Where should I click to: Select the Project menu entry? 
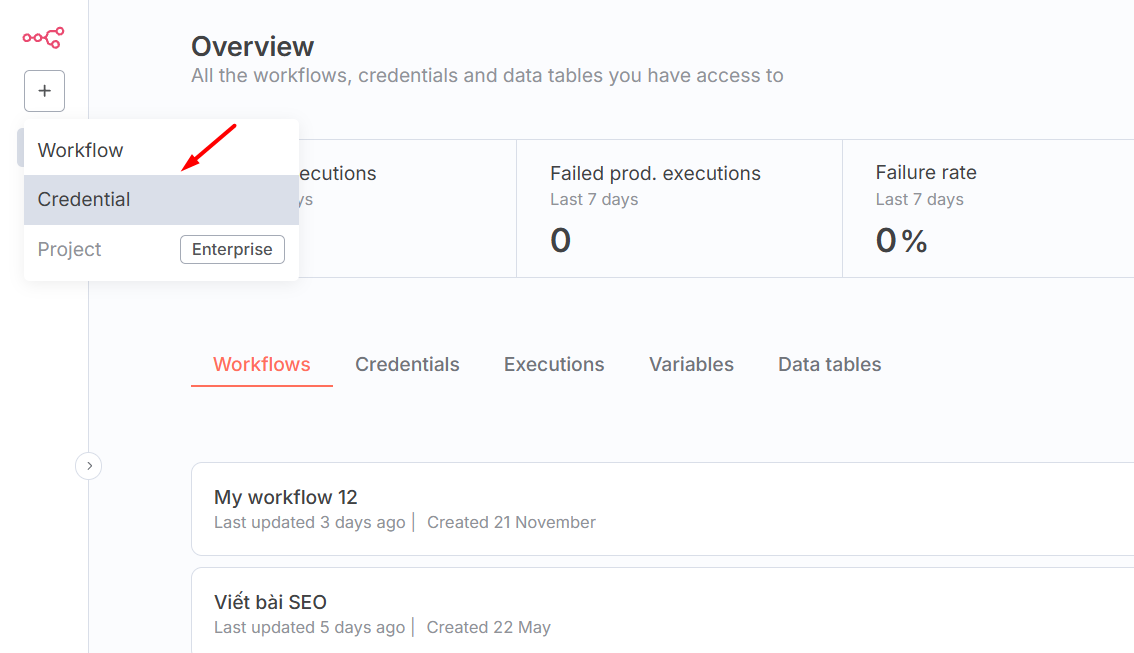70,250
